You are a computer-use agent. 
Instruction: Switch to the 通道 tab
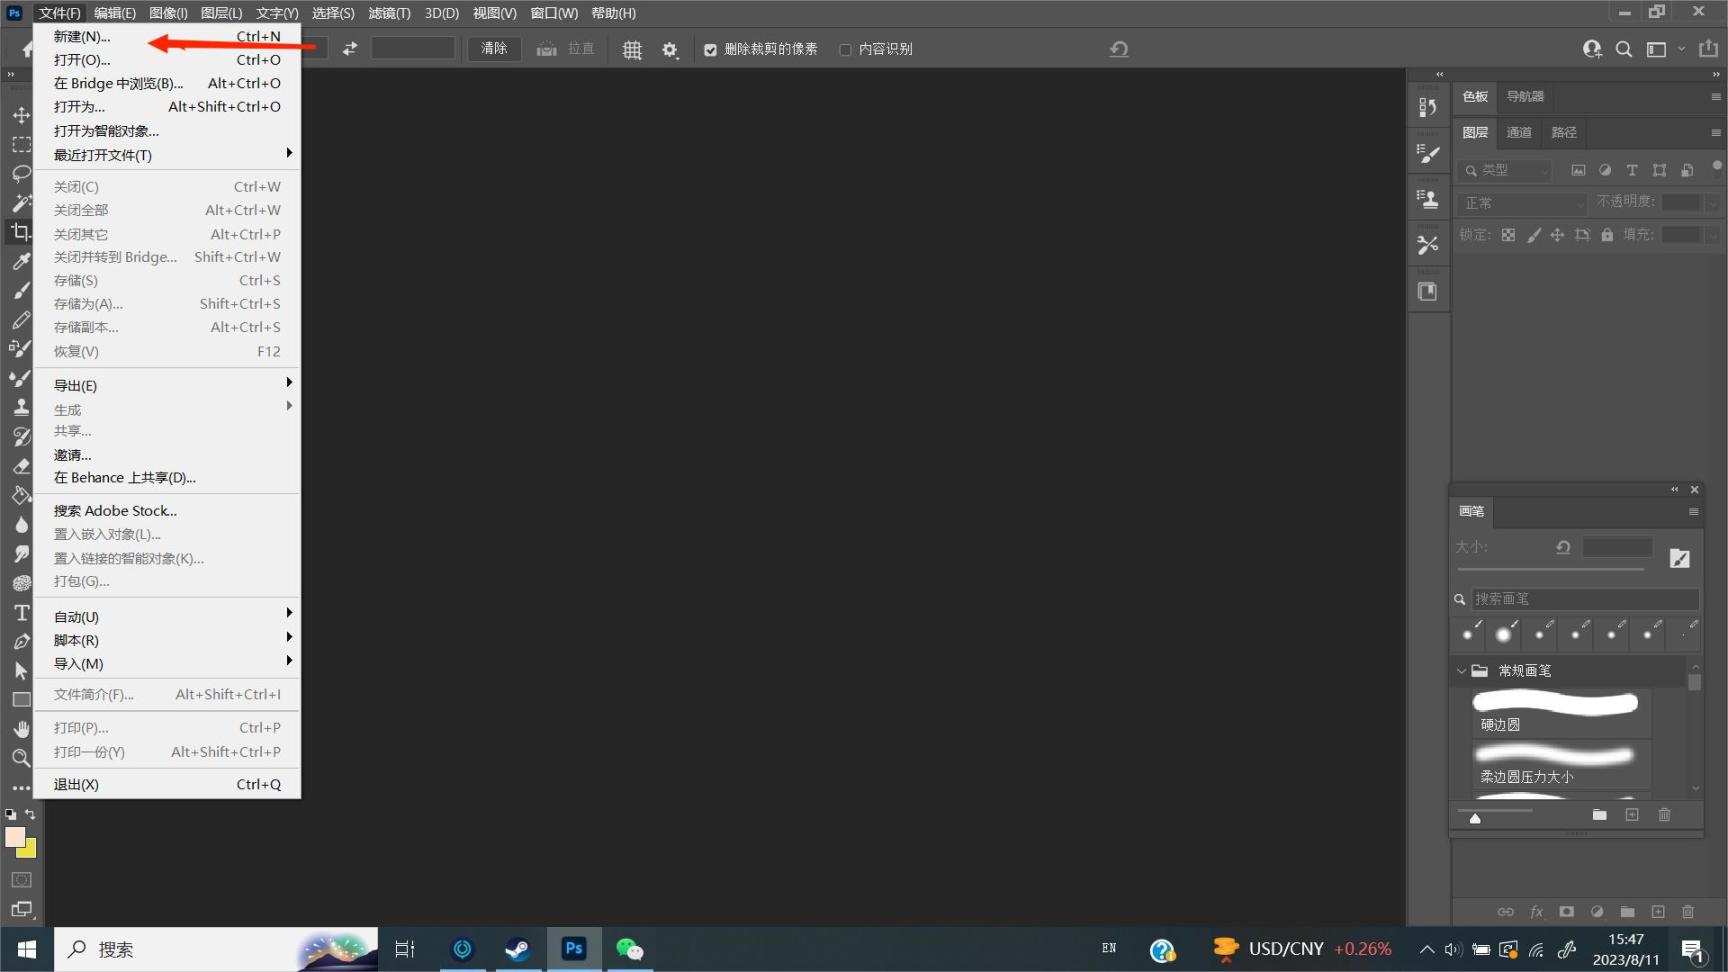click(x=1519, y=132)
